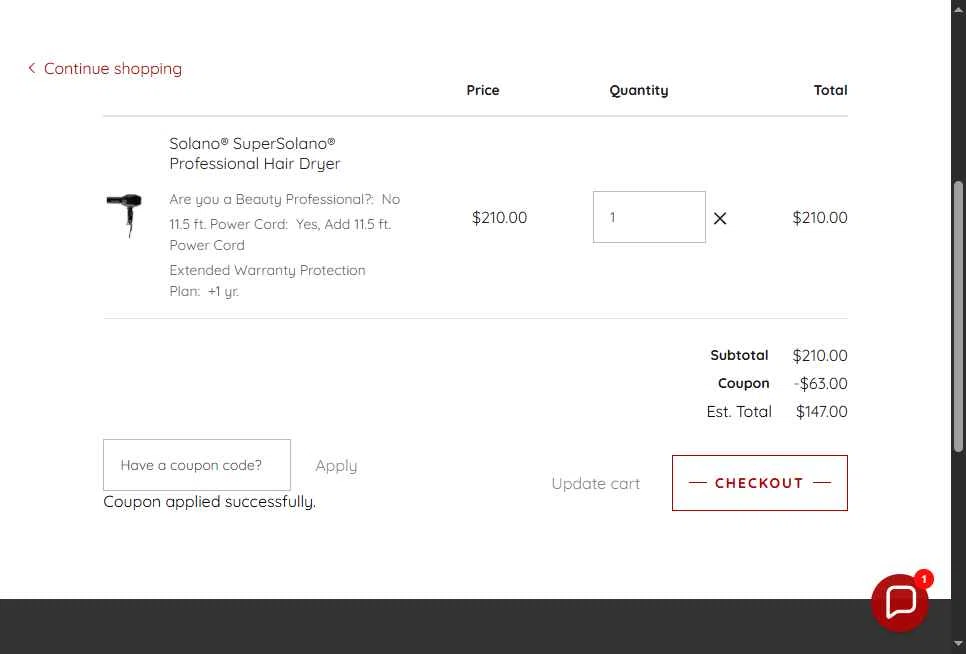Open the red chat bubble icon
The image size is (966, 654).
(x=899, y=603)
